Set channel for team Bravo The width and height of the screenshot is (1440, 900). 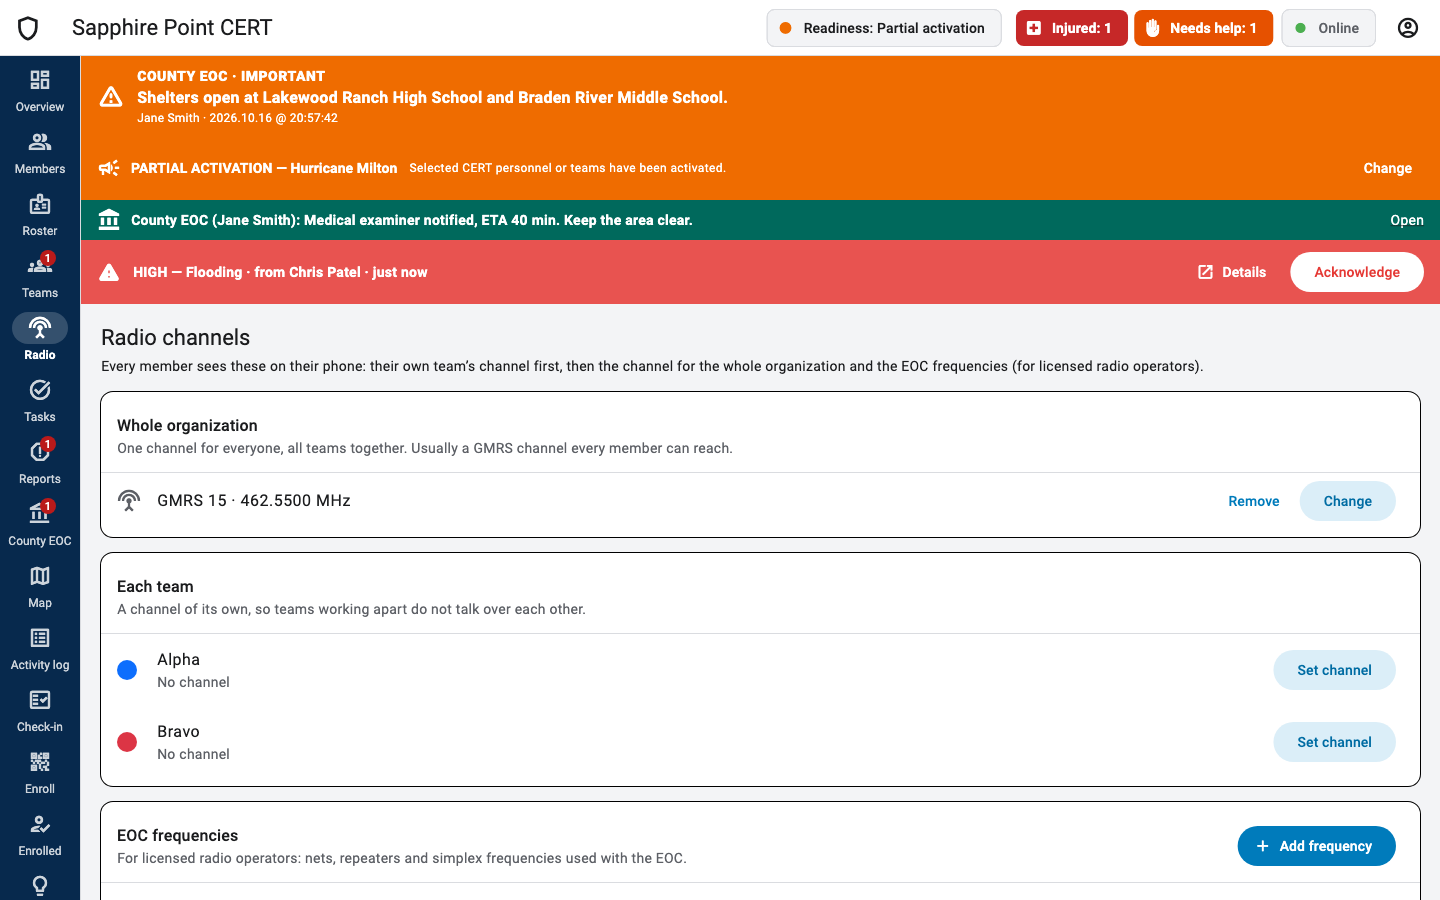(x=1334, y=742)
